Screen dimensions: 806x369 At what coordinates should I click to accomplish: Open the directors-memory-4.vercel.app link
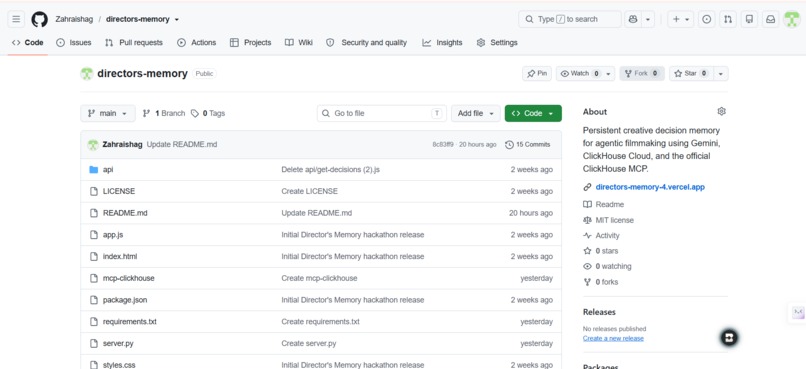(x=650, y=187)
